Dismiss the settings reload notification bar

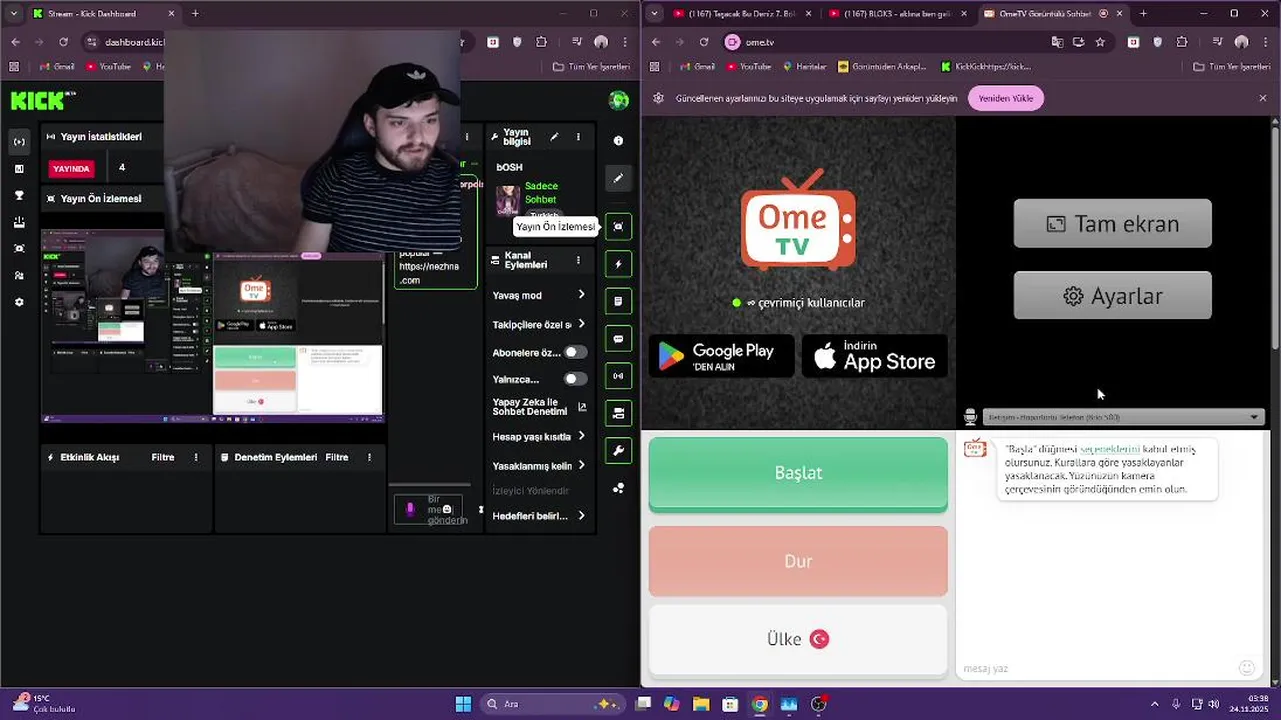[x=1262, y=98]
